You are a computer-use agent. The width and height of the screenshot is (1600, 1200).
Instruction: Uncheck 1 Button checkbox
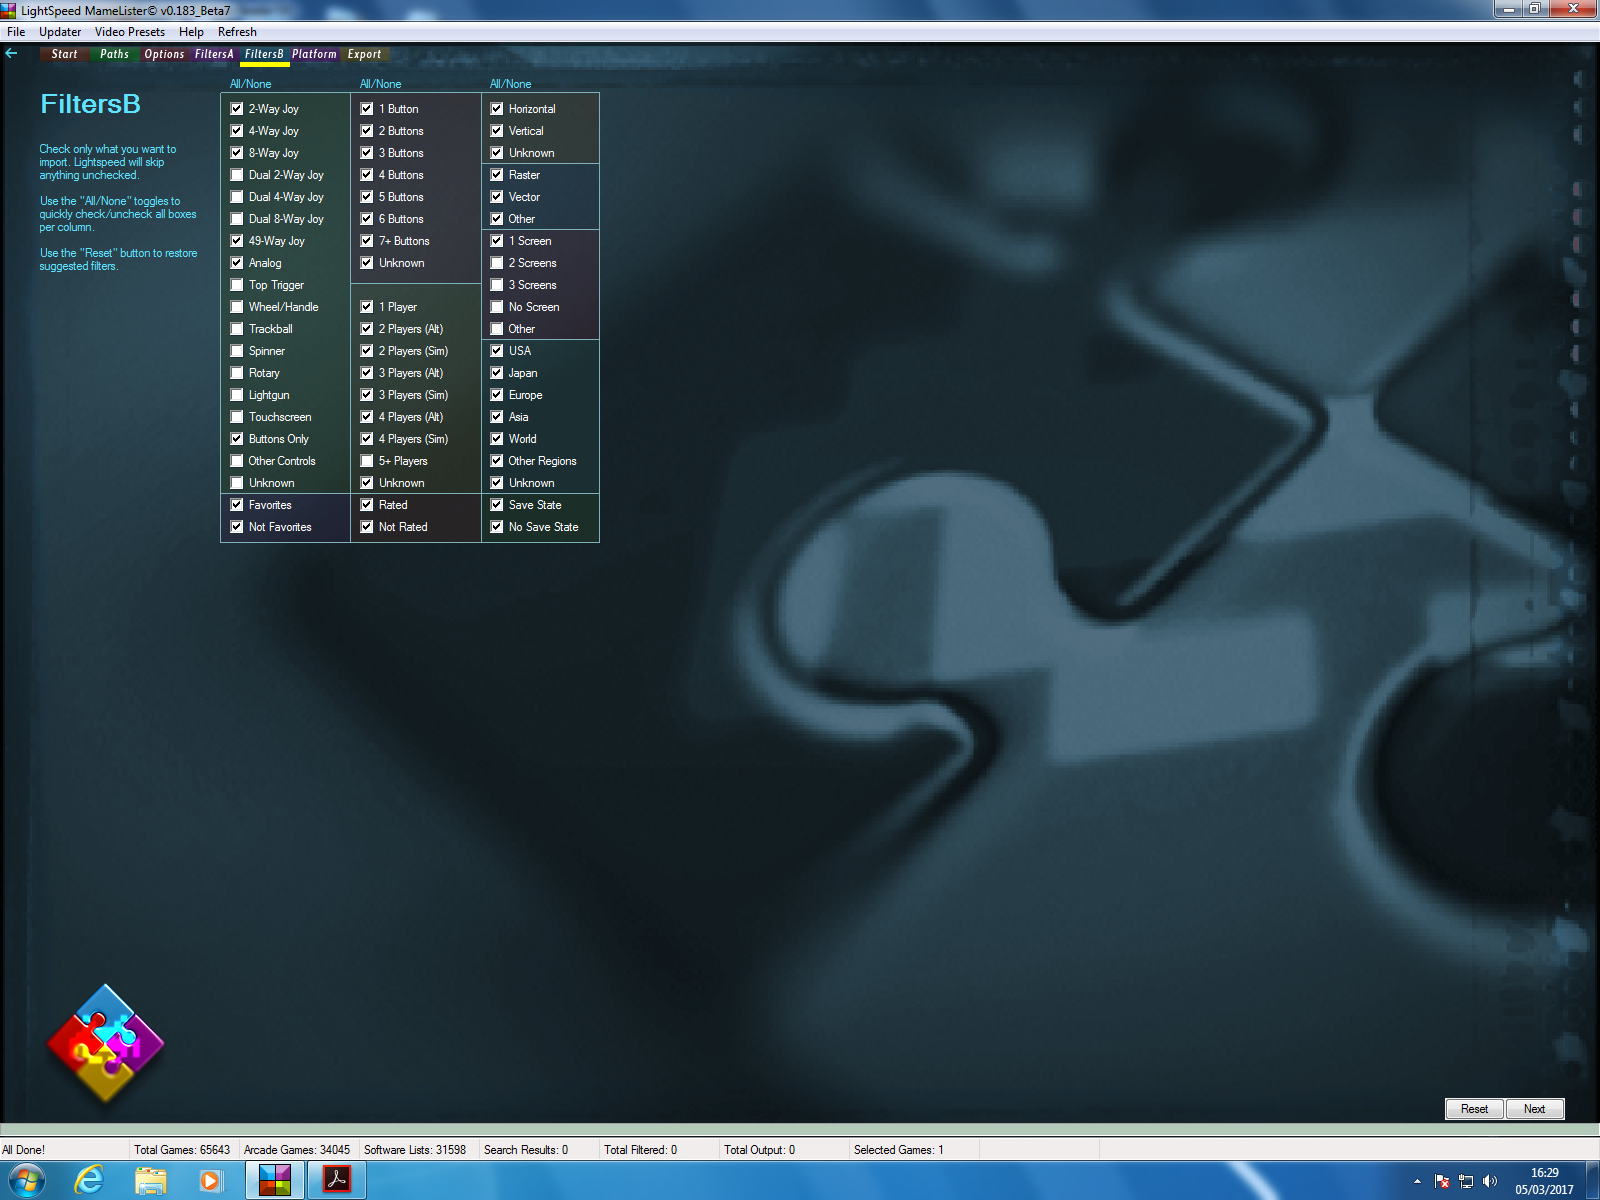pos(367,109)
